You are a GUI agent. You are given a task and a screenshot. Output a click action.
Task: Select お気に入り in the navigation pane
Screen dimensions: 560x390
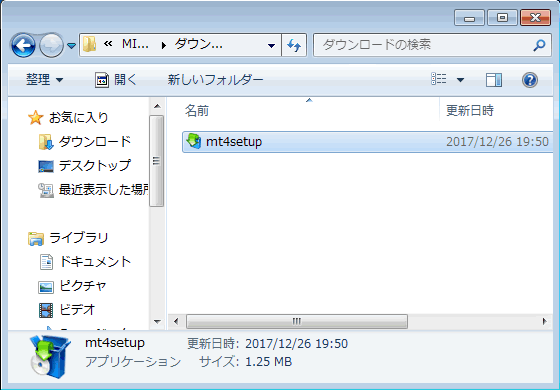(x=79, y=118)
